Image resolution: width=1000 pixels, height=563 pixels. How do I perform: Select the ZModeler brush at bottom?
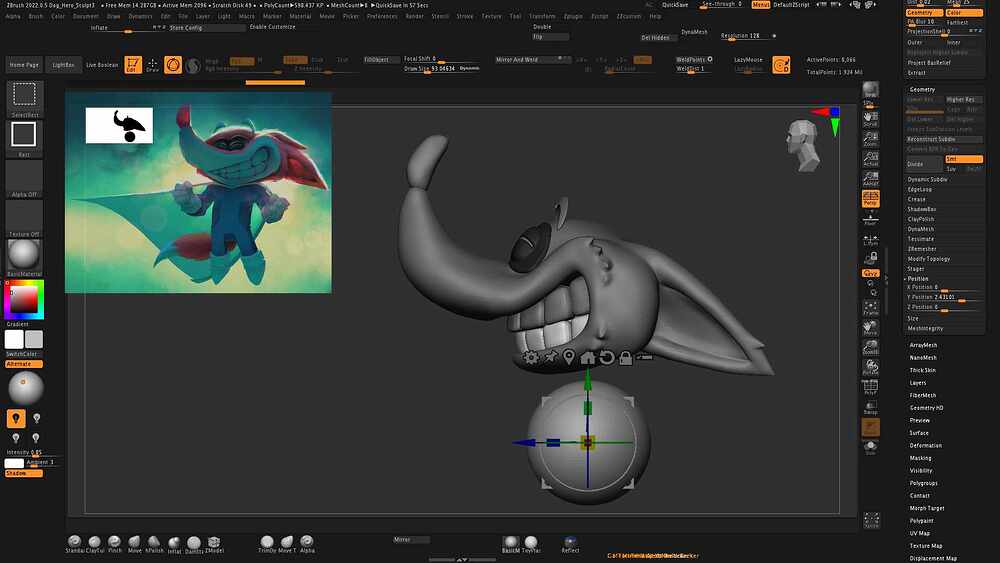(214, 543)
